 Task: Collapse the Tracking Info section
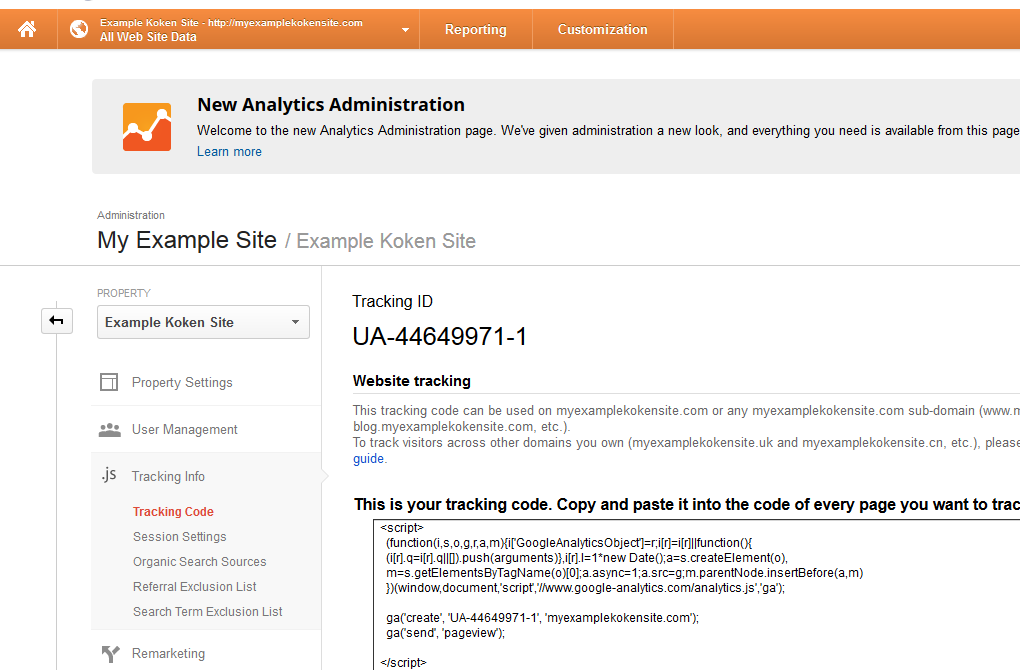[168, 476]
